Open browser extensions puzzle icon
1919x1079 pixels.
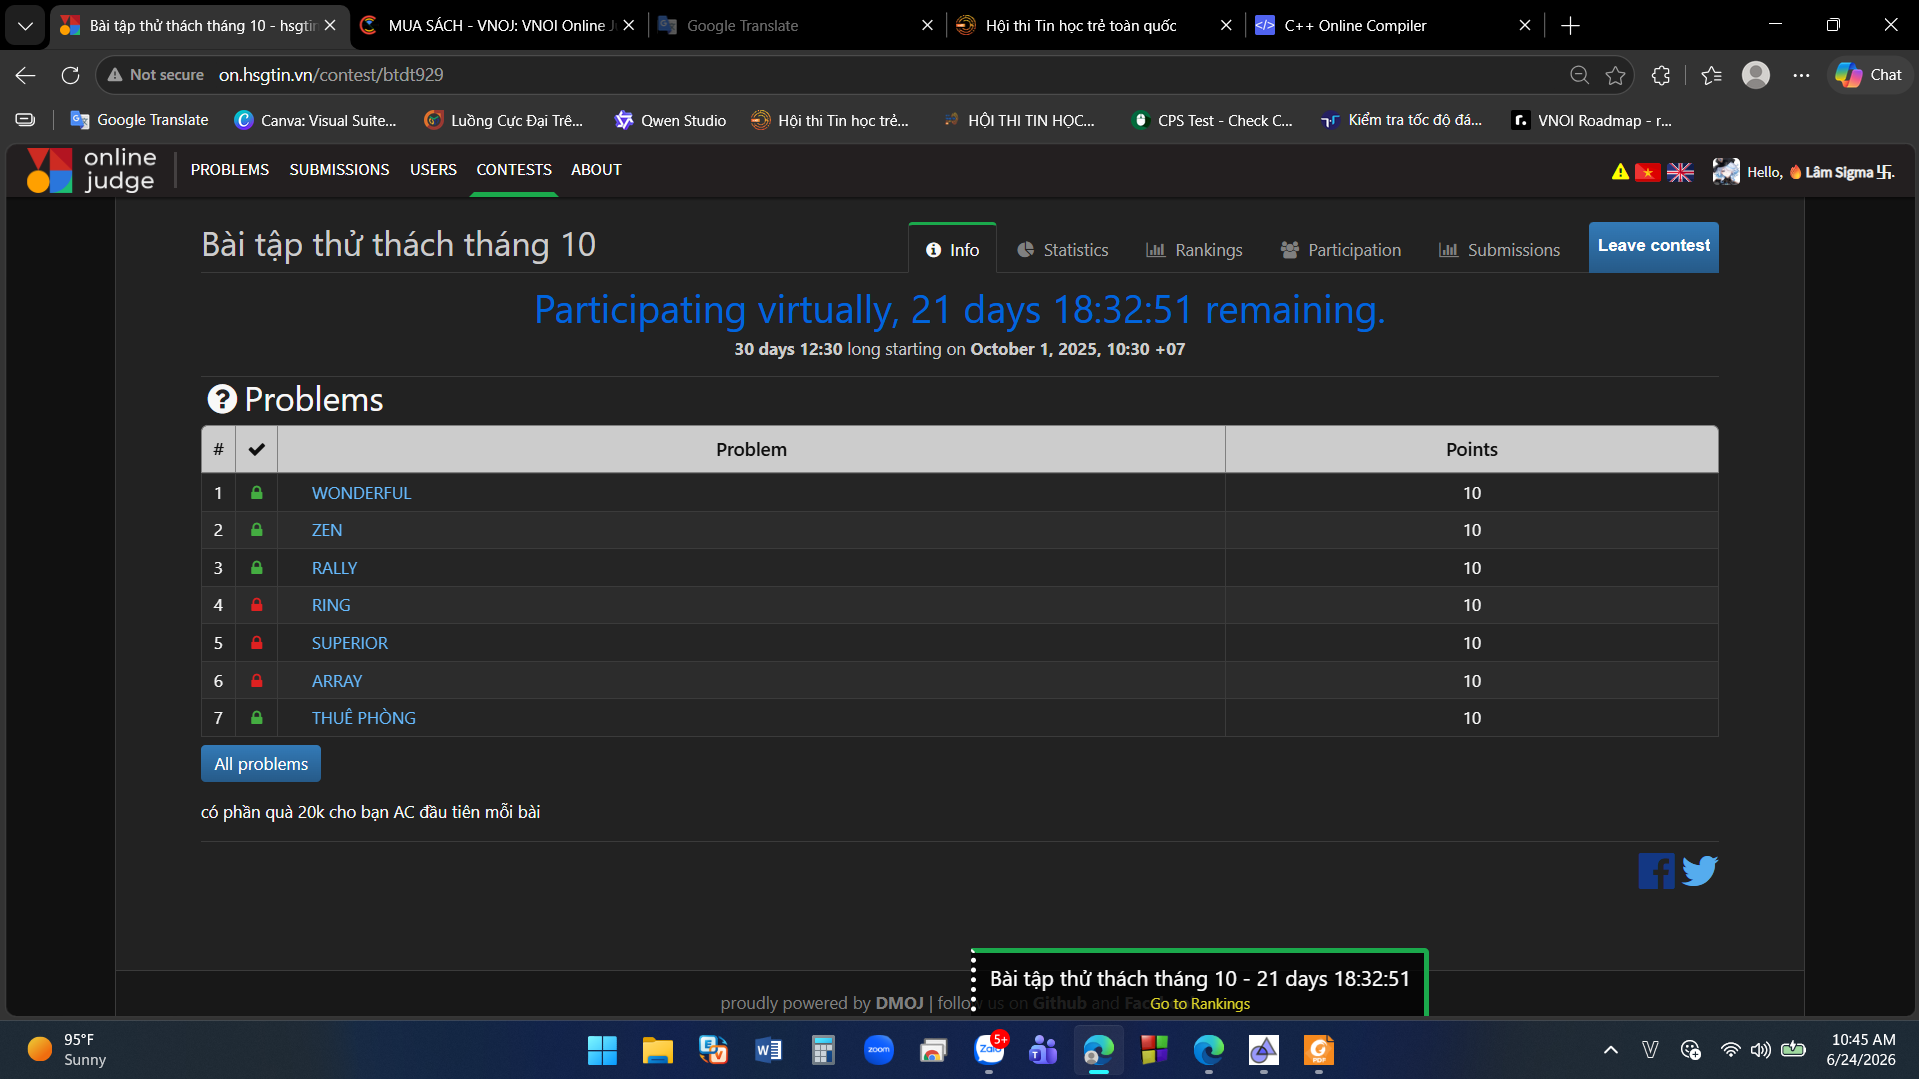pos(1661,75)
